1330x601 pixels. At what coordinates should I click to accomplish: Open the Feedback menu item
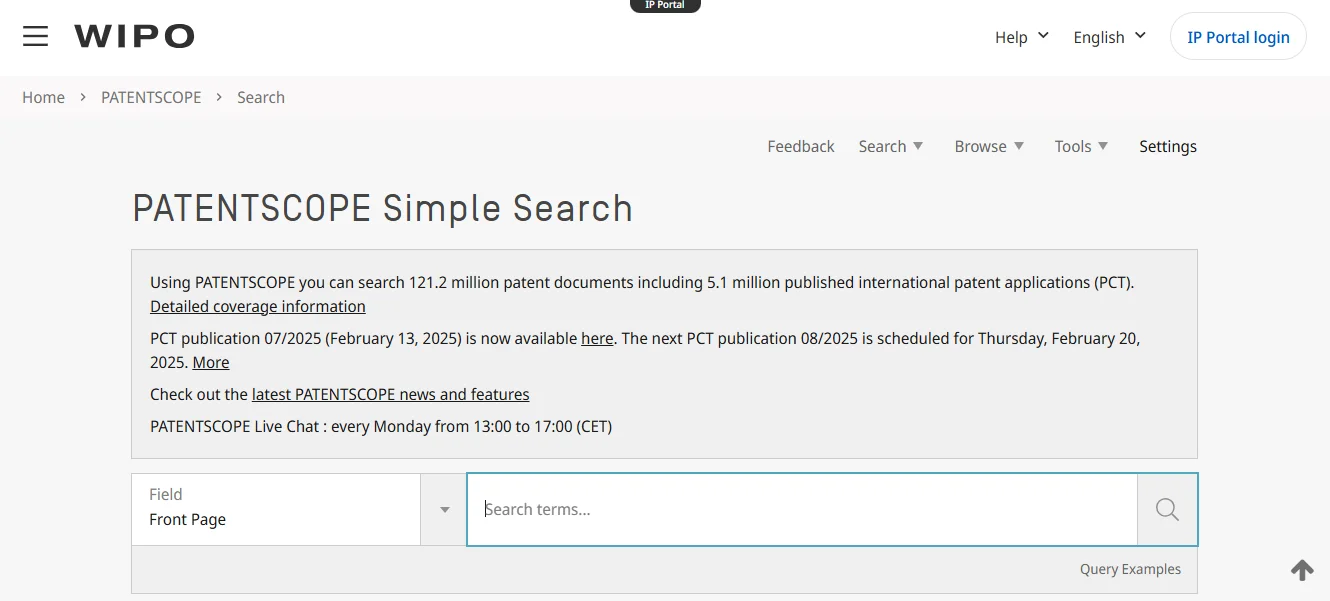tap(801, 146)
